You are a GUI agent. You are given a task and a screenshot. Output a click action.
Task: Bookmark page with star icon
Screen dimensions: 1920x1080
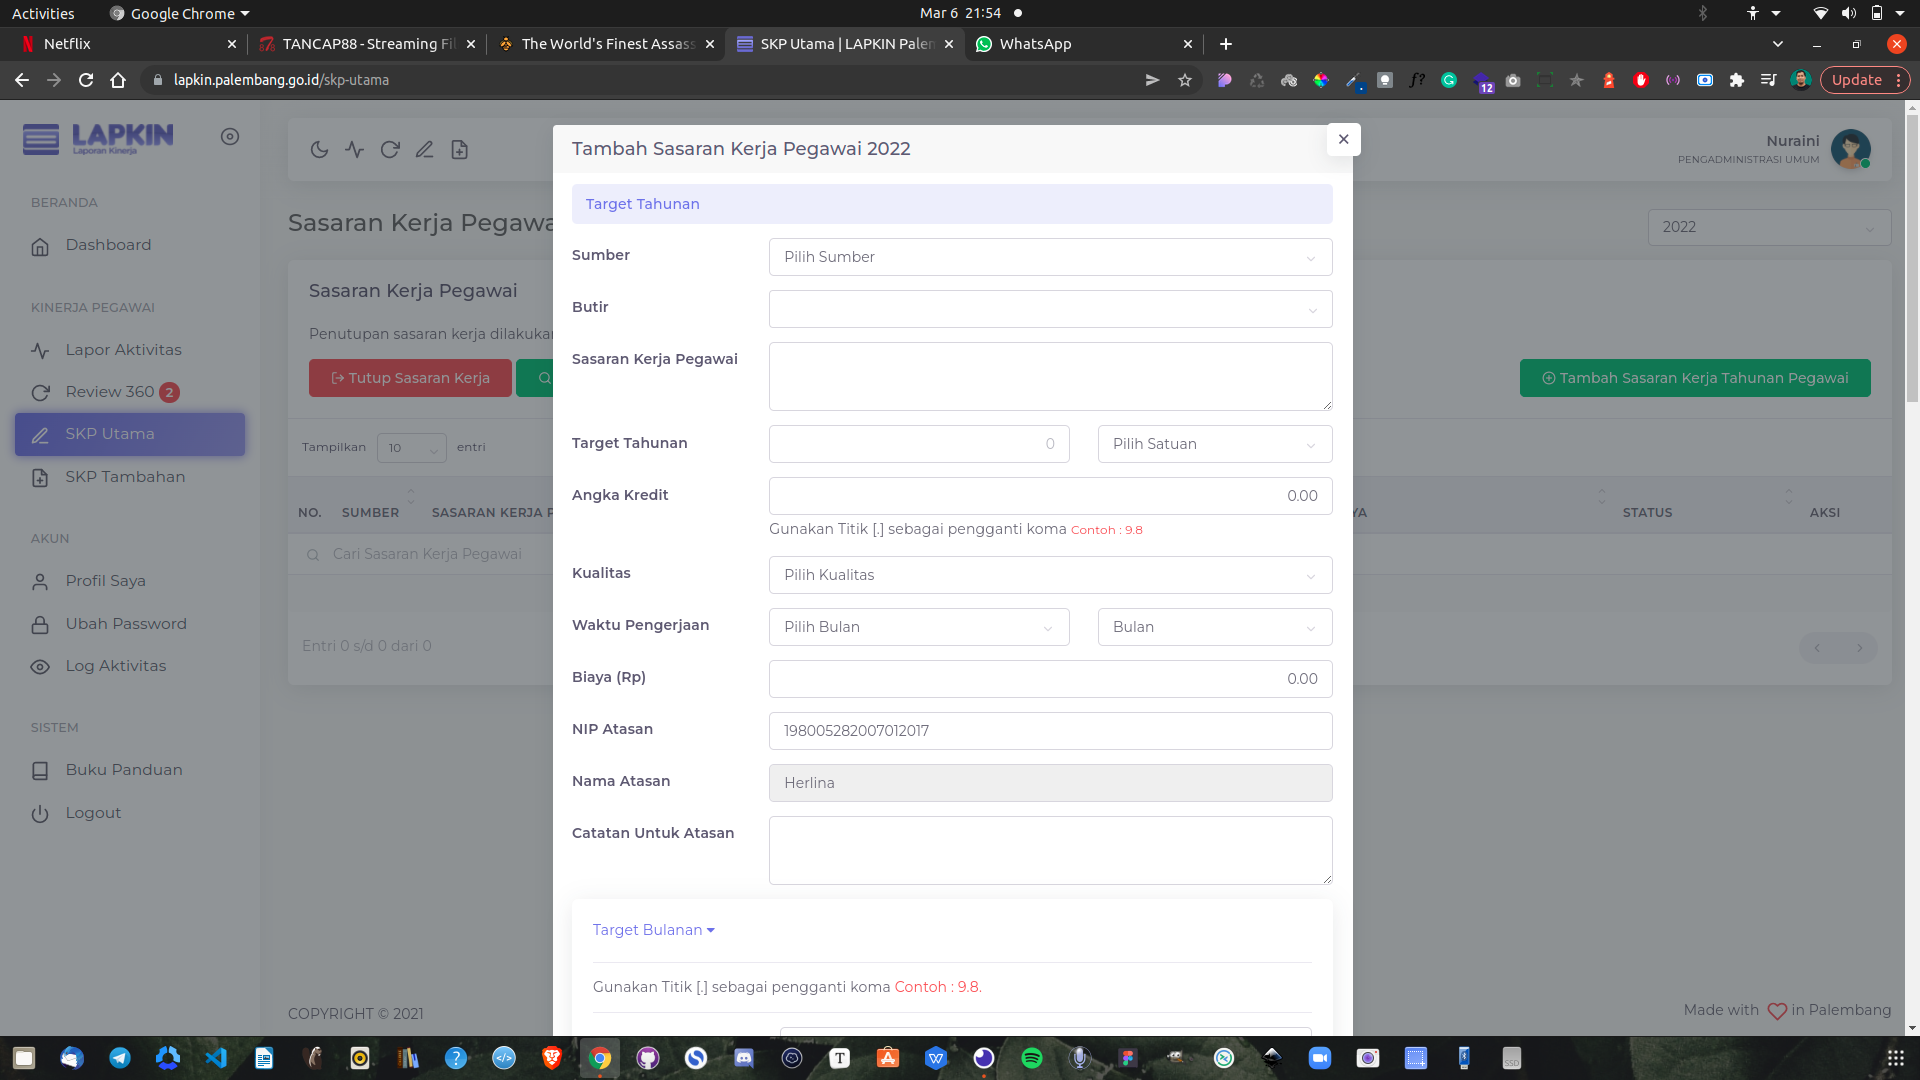(x=1185, y=80)
